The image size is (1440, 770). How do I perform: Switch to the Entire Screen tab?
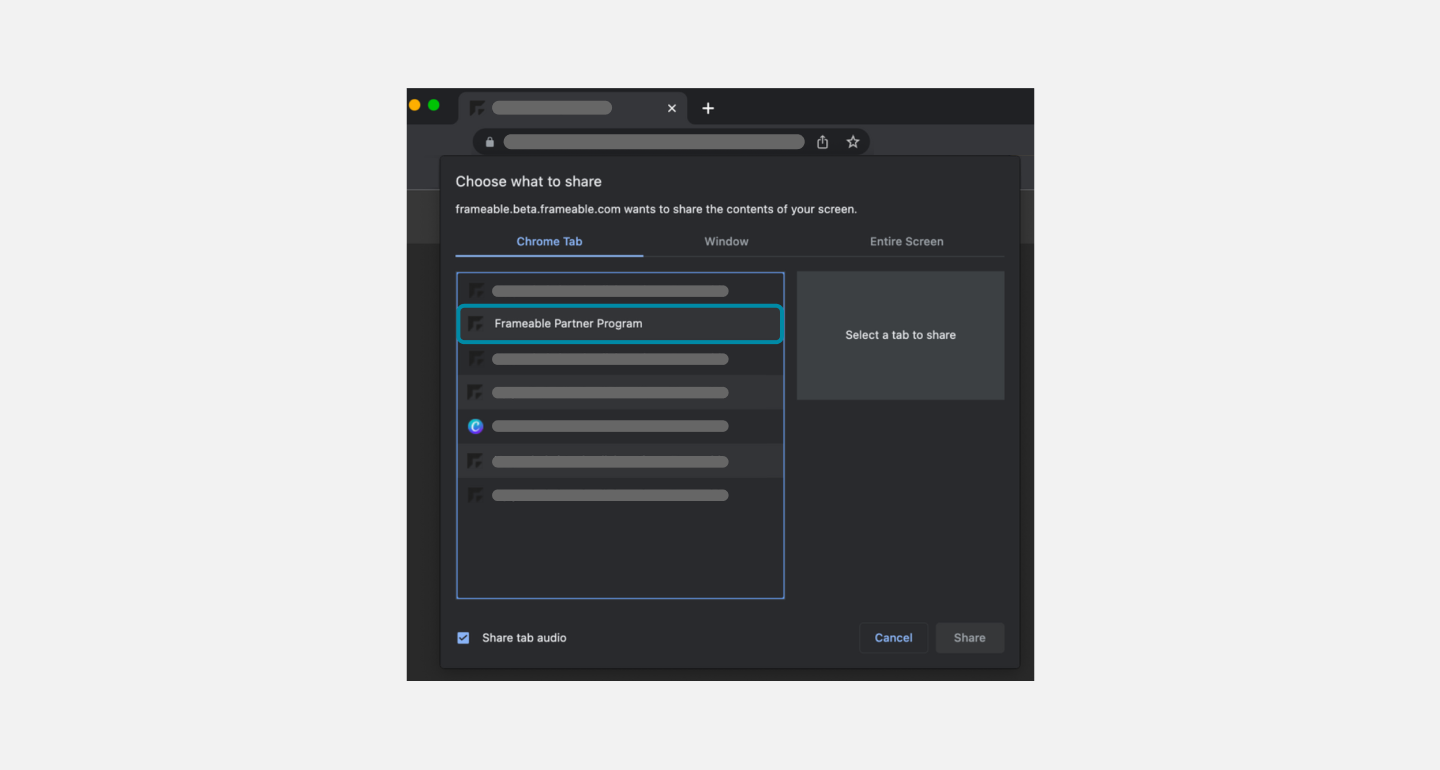click(906, 241)
